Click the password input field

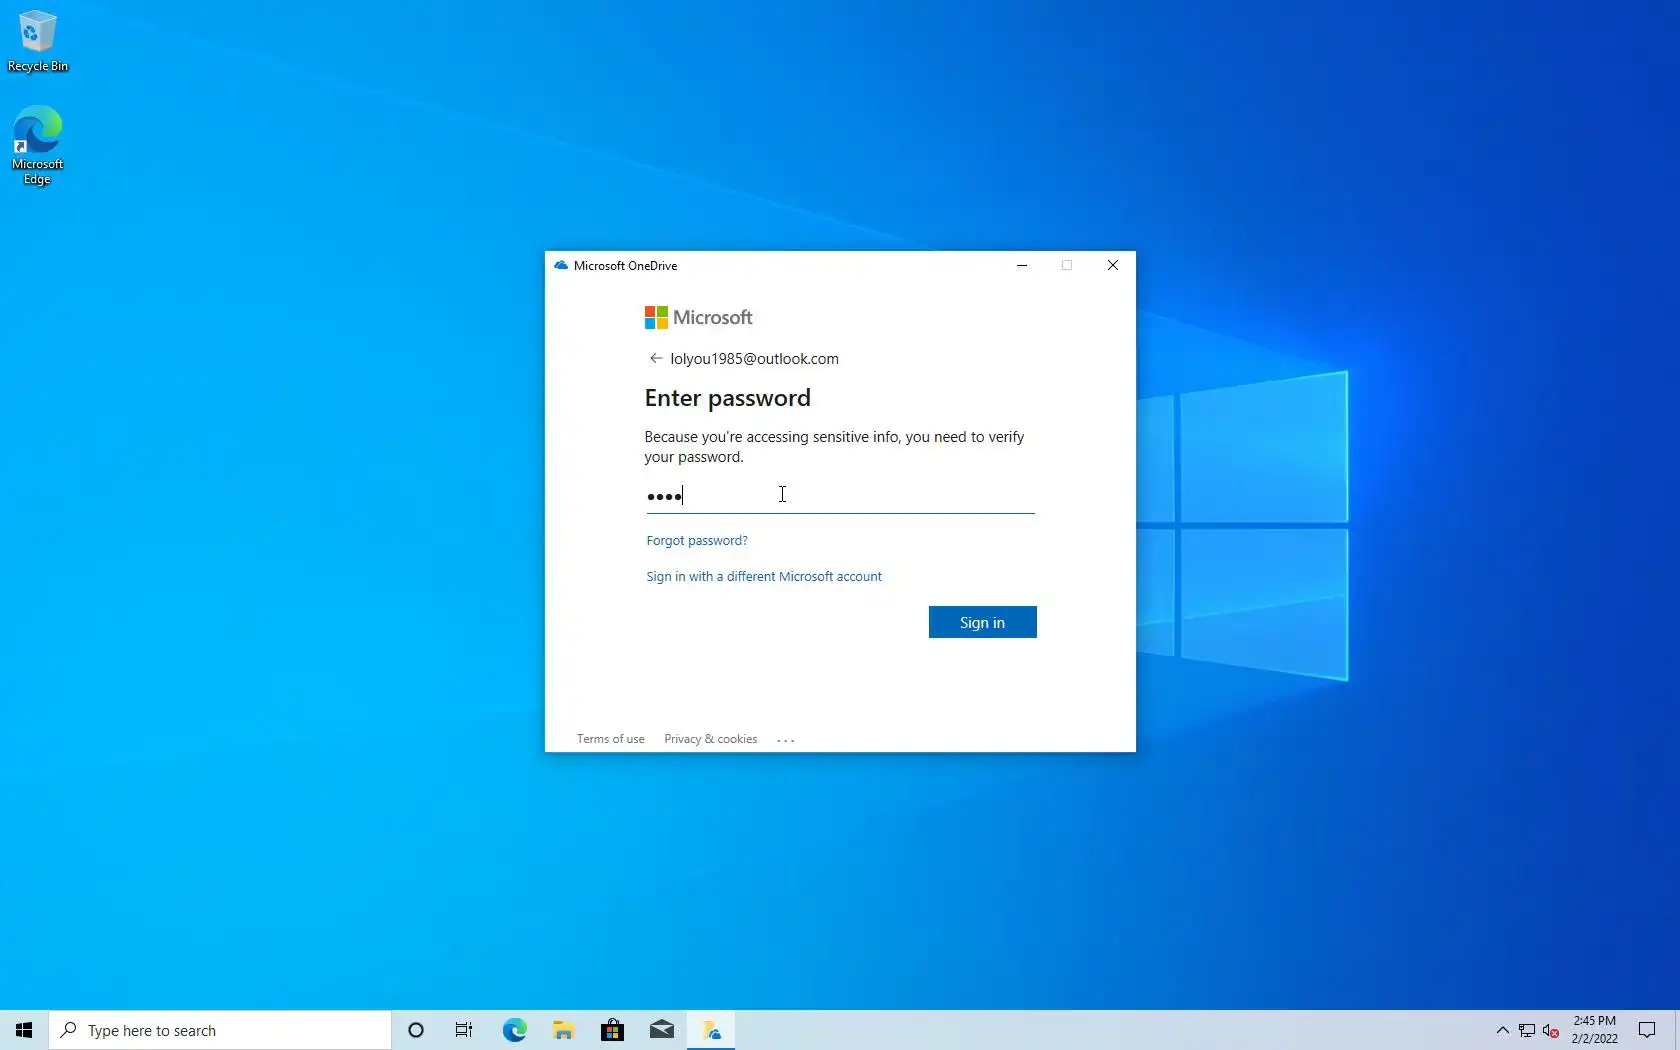click(840, 496)
